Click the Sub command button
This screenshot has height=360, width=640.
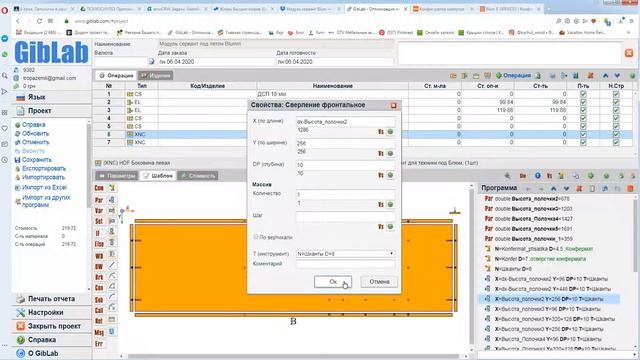99,300
